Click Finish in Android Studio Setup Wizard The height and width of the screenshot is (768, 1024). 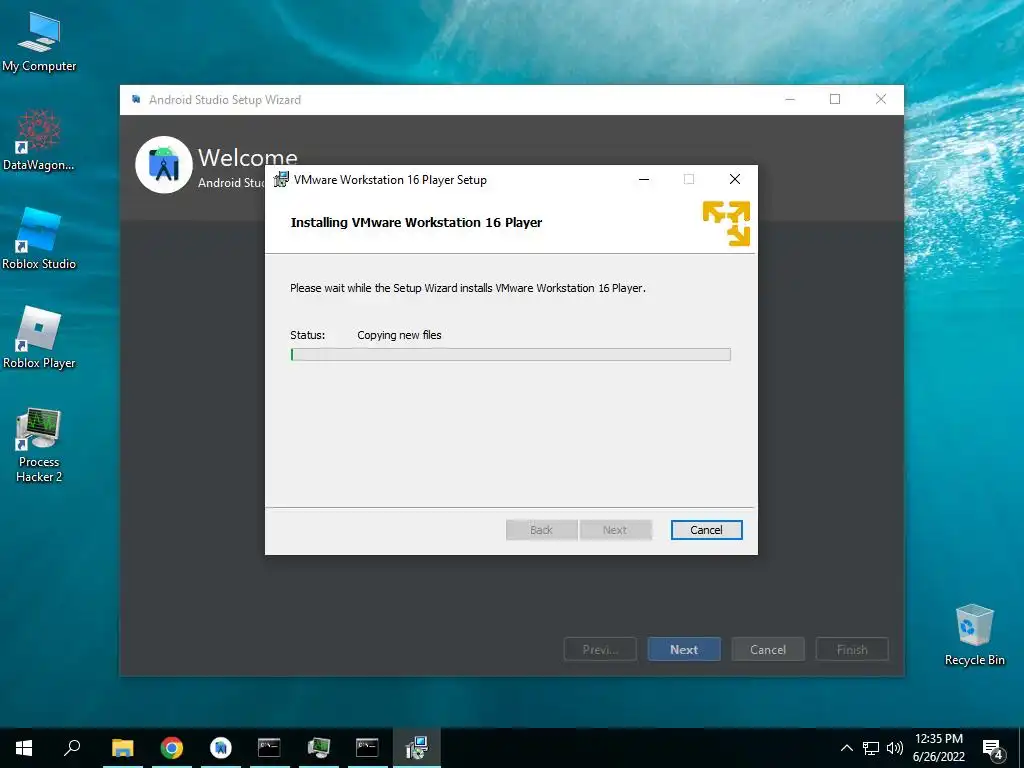pos(852,649)
